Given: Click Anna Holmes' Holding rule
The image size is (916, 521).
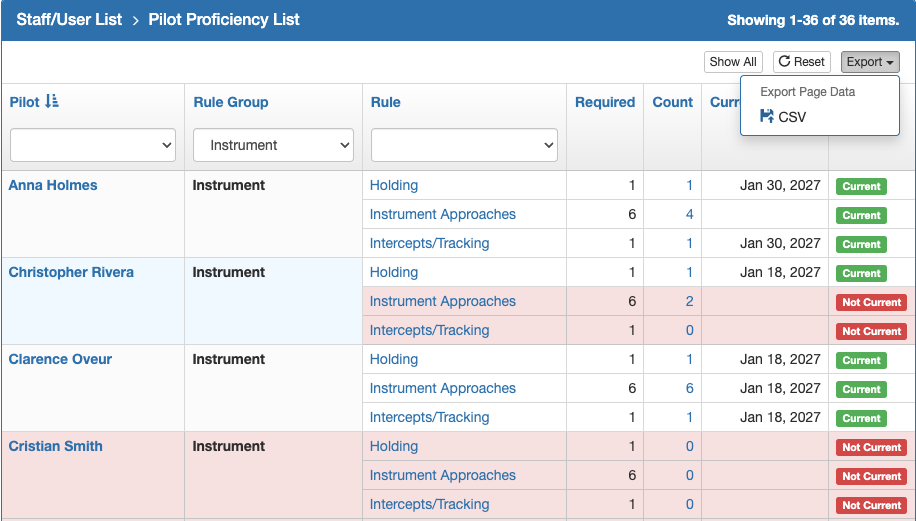Looking at the screenshot, I should 394,185.
